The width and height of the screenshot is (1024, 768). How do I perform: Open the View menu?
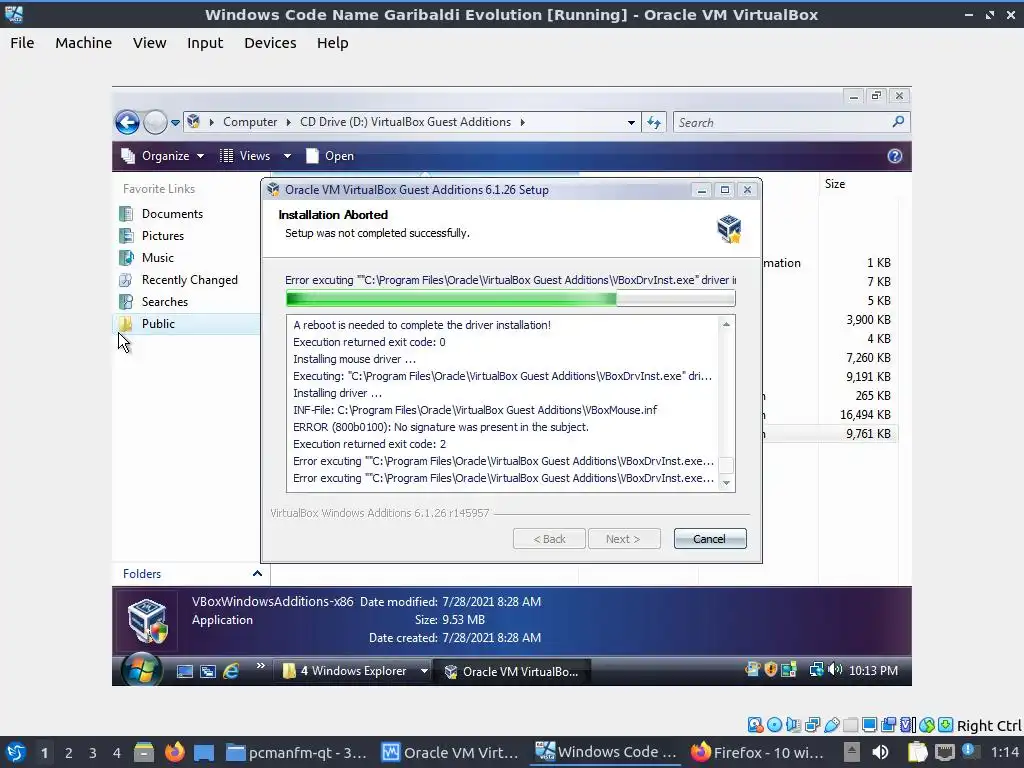[150, 43]
